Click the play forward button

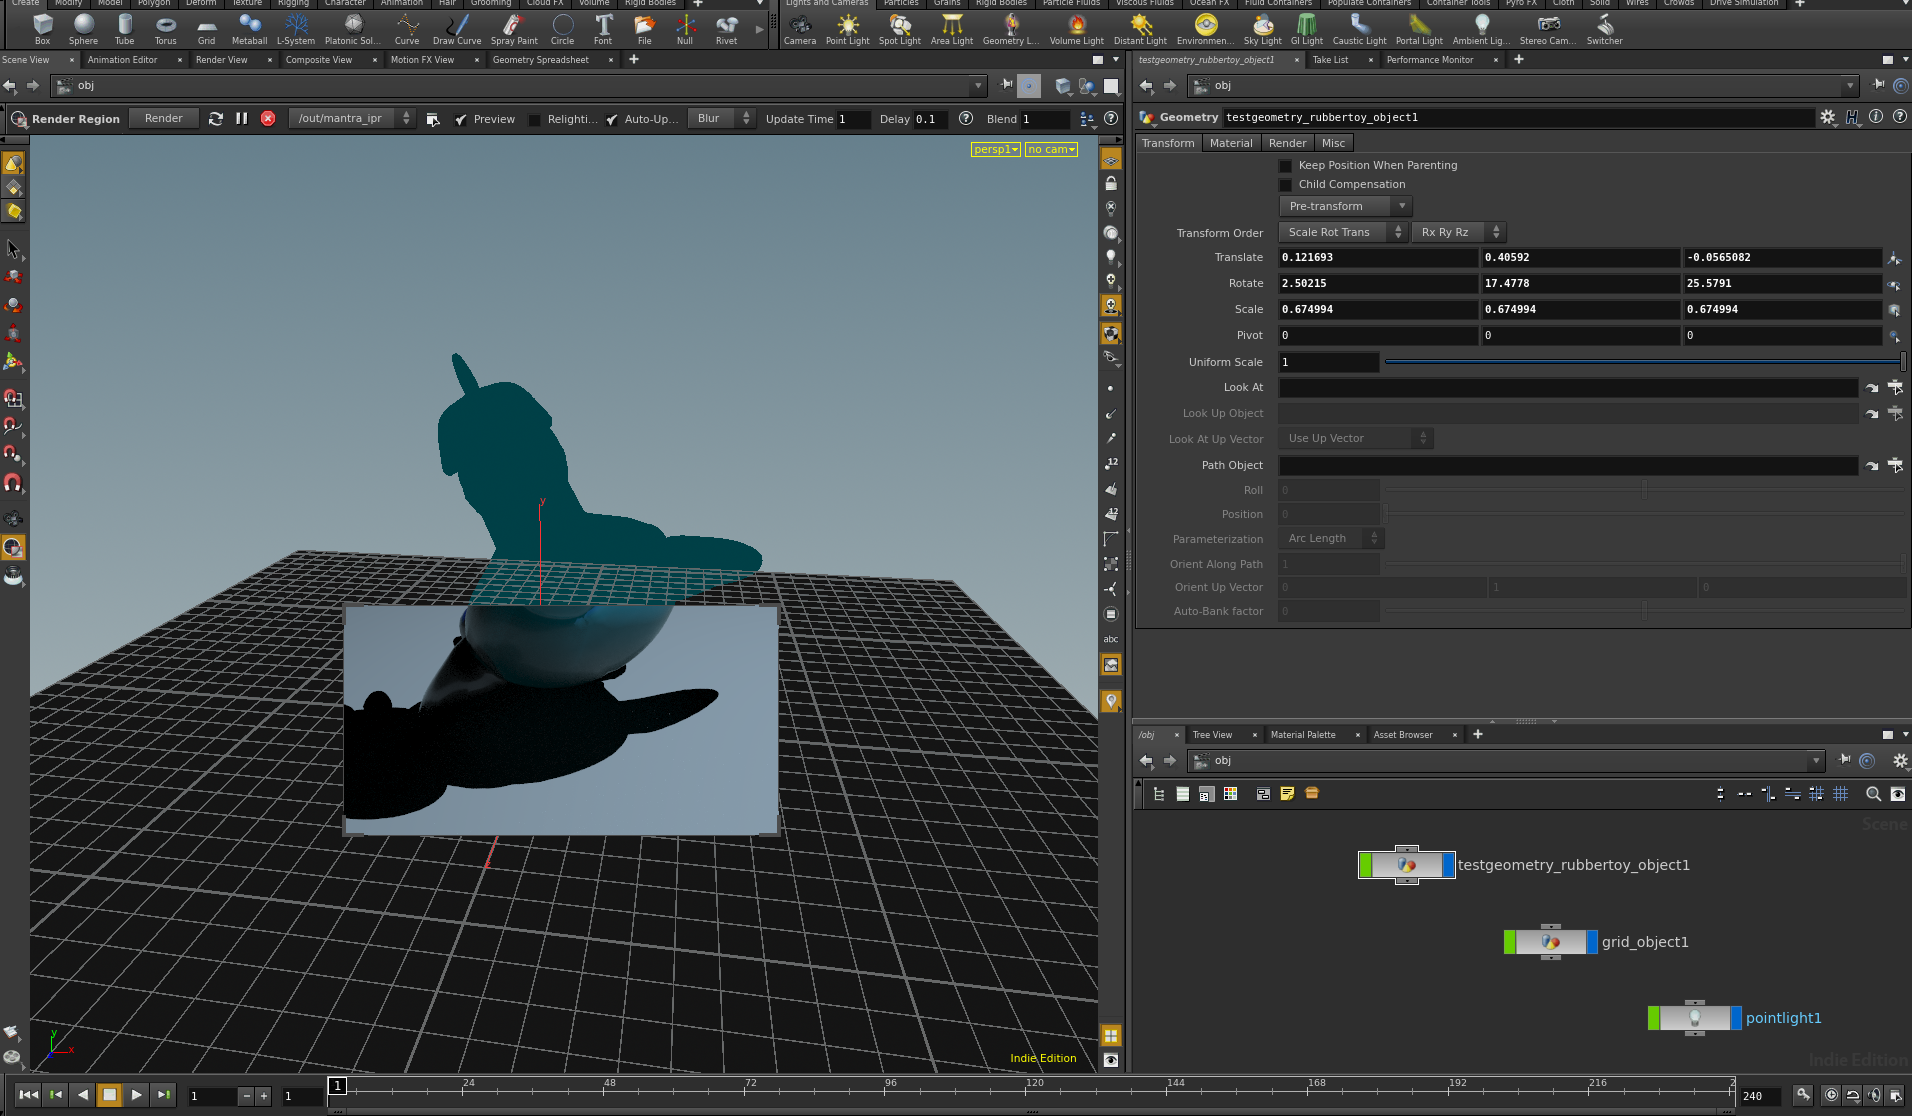point(136,1095)
